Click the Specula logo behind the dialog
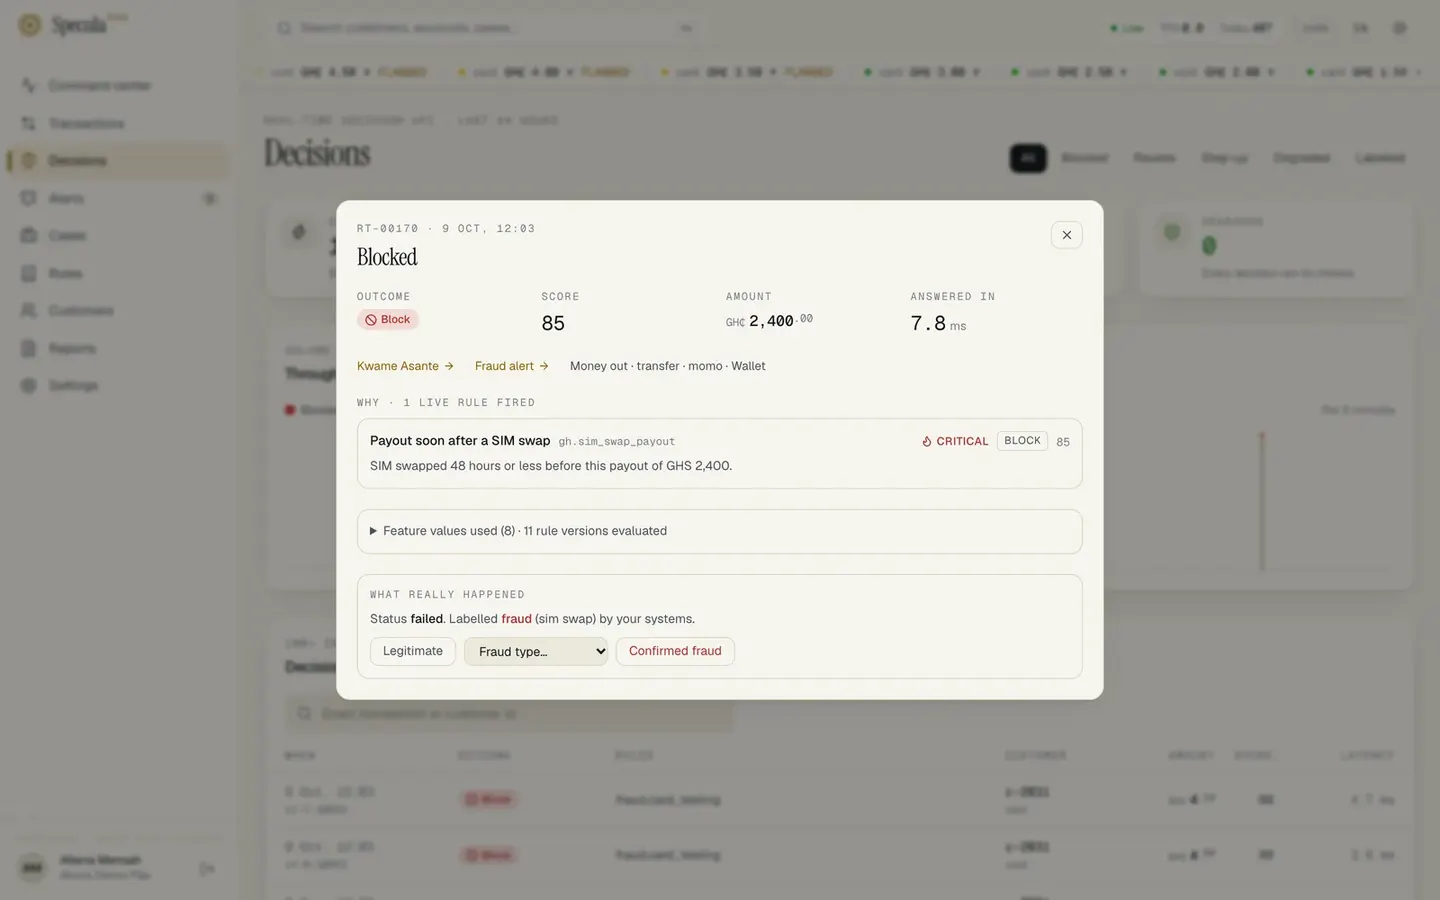 [30, 25]
